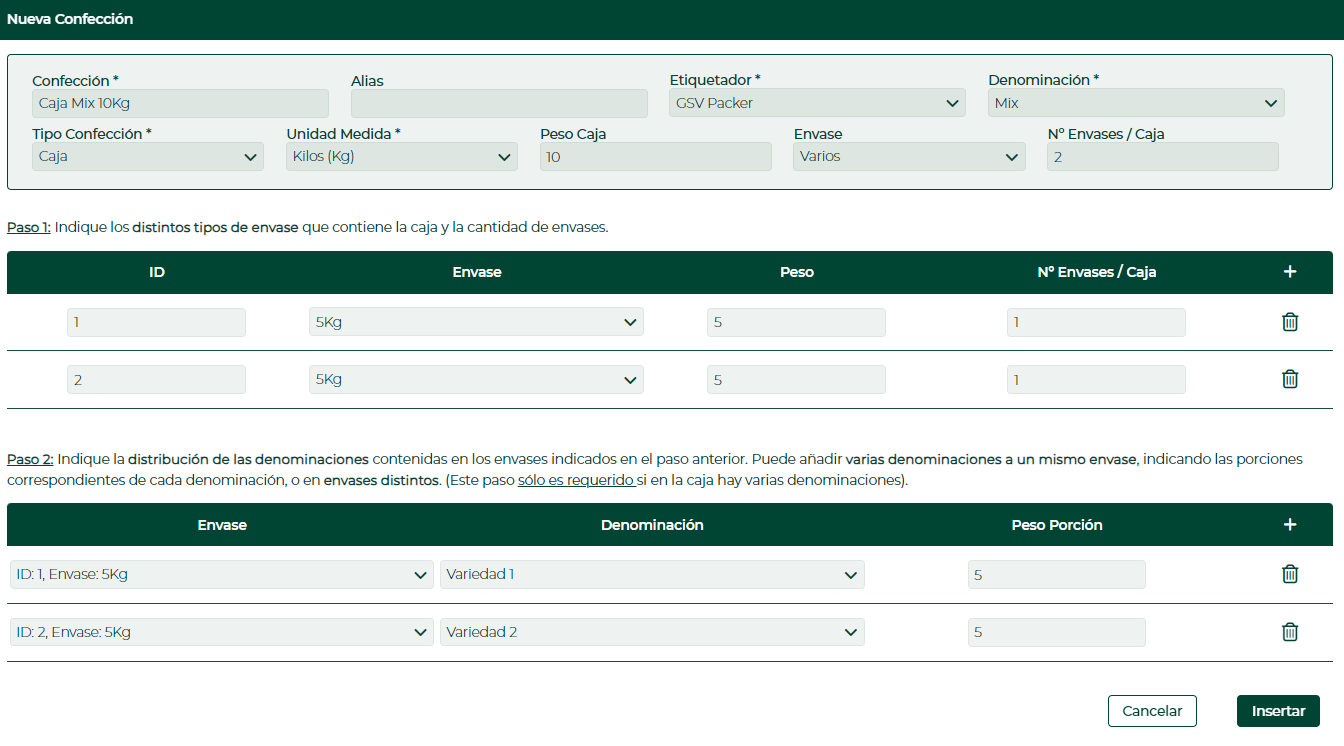Click Nº Envases / Caja field in row ID 1

[x=1096, y=322]
